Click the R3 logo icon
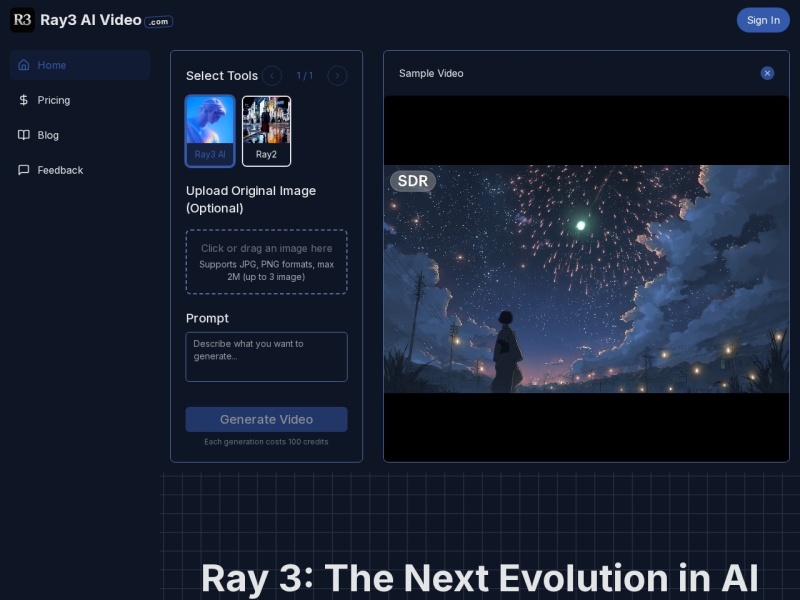The image size is (800, 600). tap(22, 20)
